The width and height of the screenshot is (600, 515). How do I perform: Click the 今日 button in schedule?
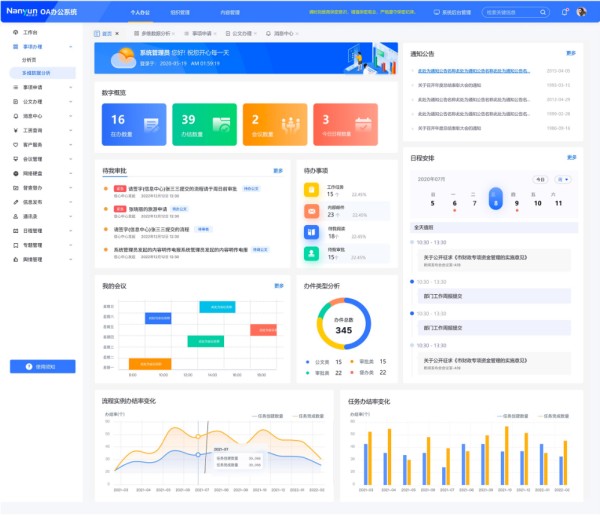[x=540, y=179]
